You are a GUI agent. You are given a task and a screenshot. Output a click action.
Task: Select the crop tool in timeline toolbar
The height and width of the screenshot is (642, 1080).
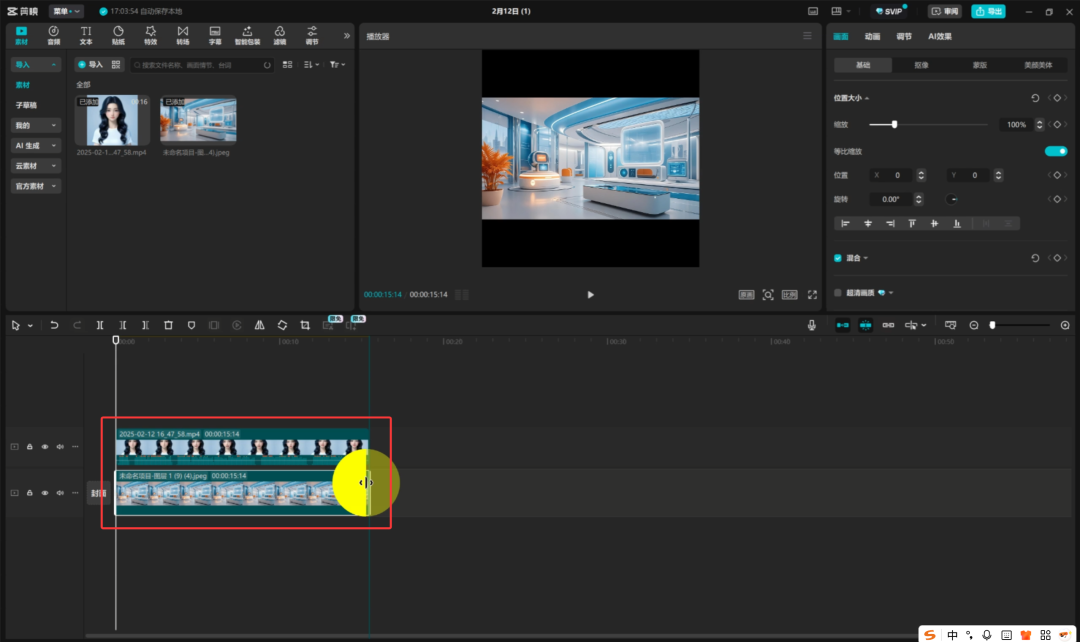tap(305, 325)
